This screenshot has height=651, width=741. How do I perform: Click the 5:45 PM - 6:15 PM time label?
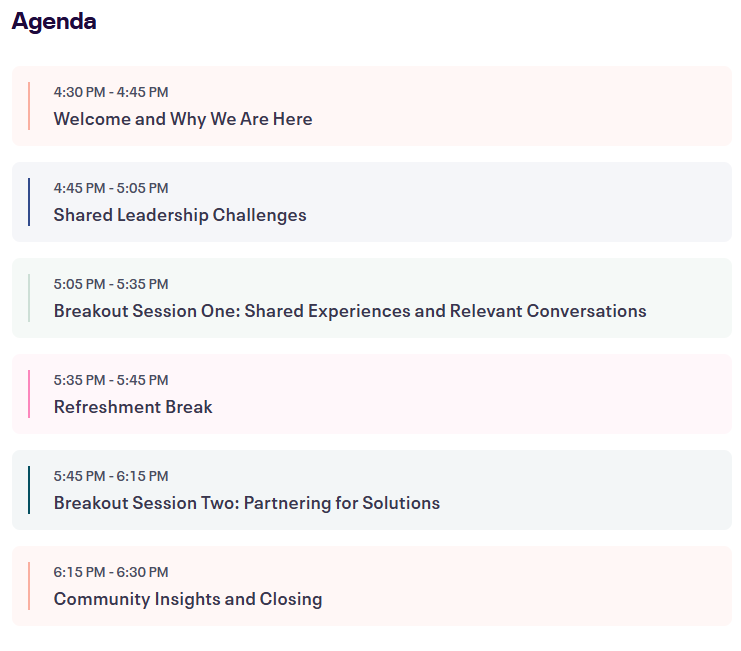pos(111,475)
